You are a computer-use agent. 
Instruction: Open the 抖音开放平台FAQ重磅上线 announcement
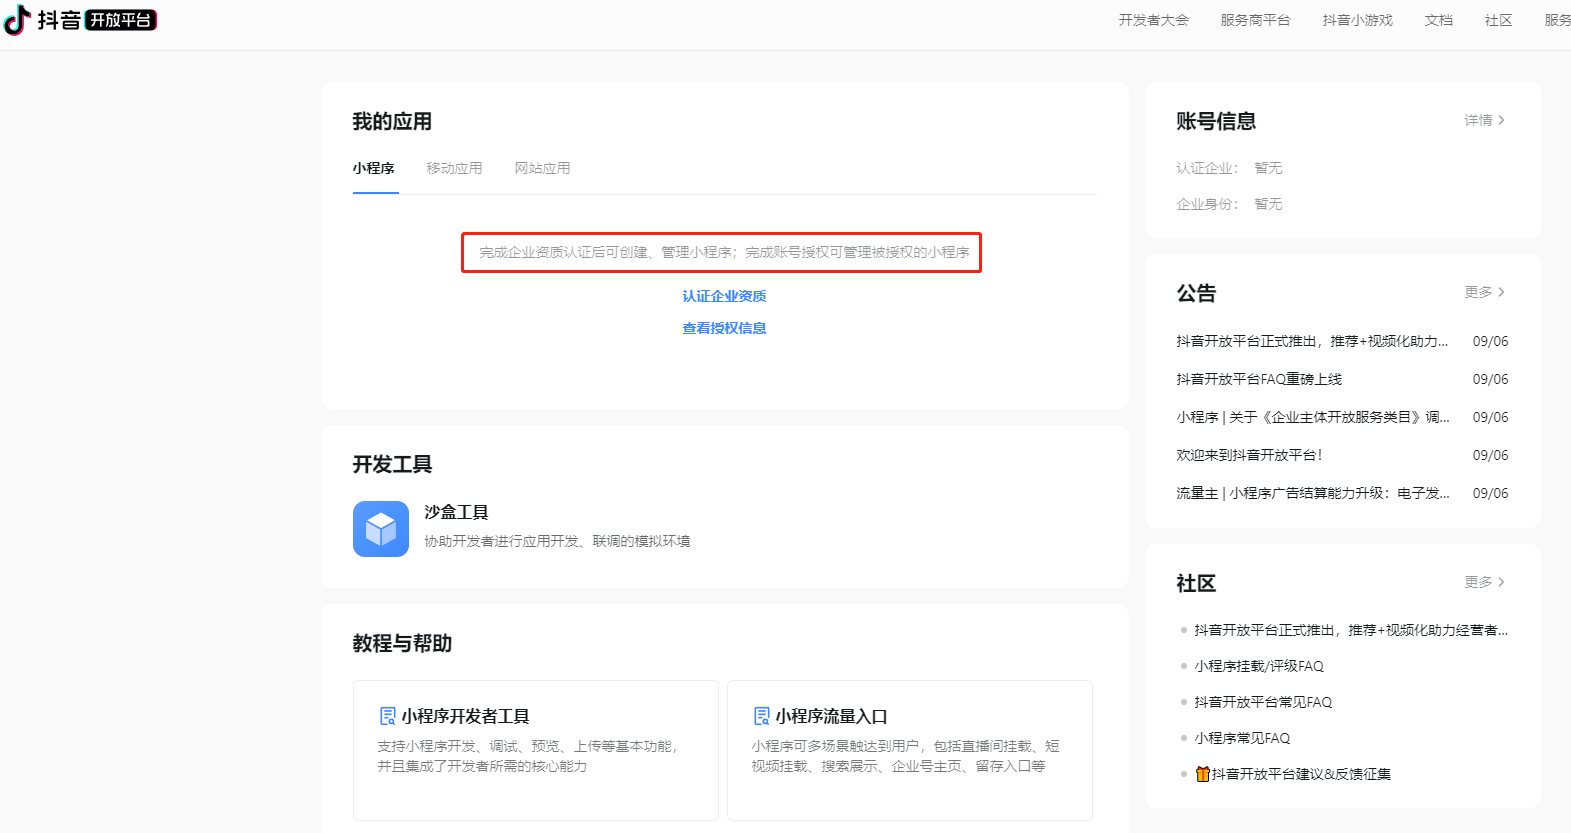[x=1259, y=379]
